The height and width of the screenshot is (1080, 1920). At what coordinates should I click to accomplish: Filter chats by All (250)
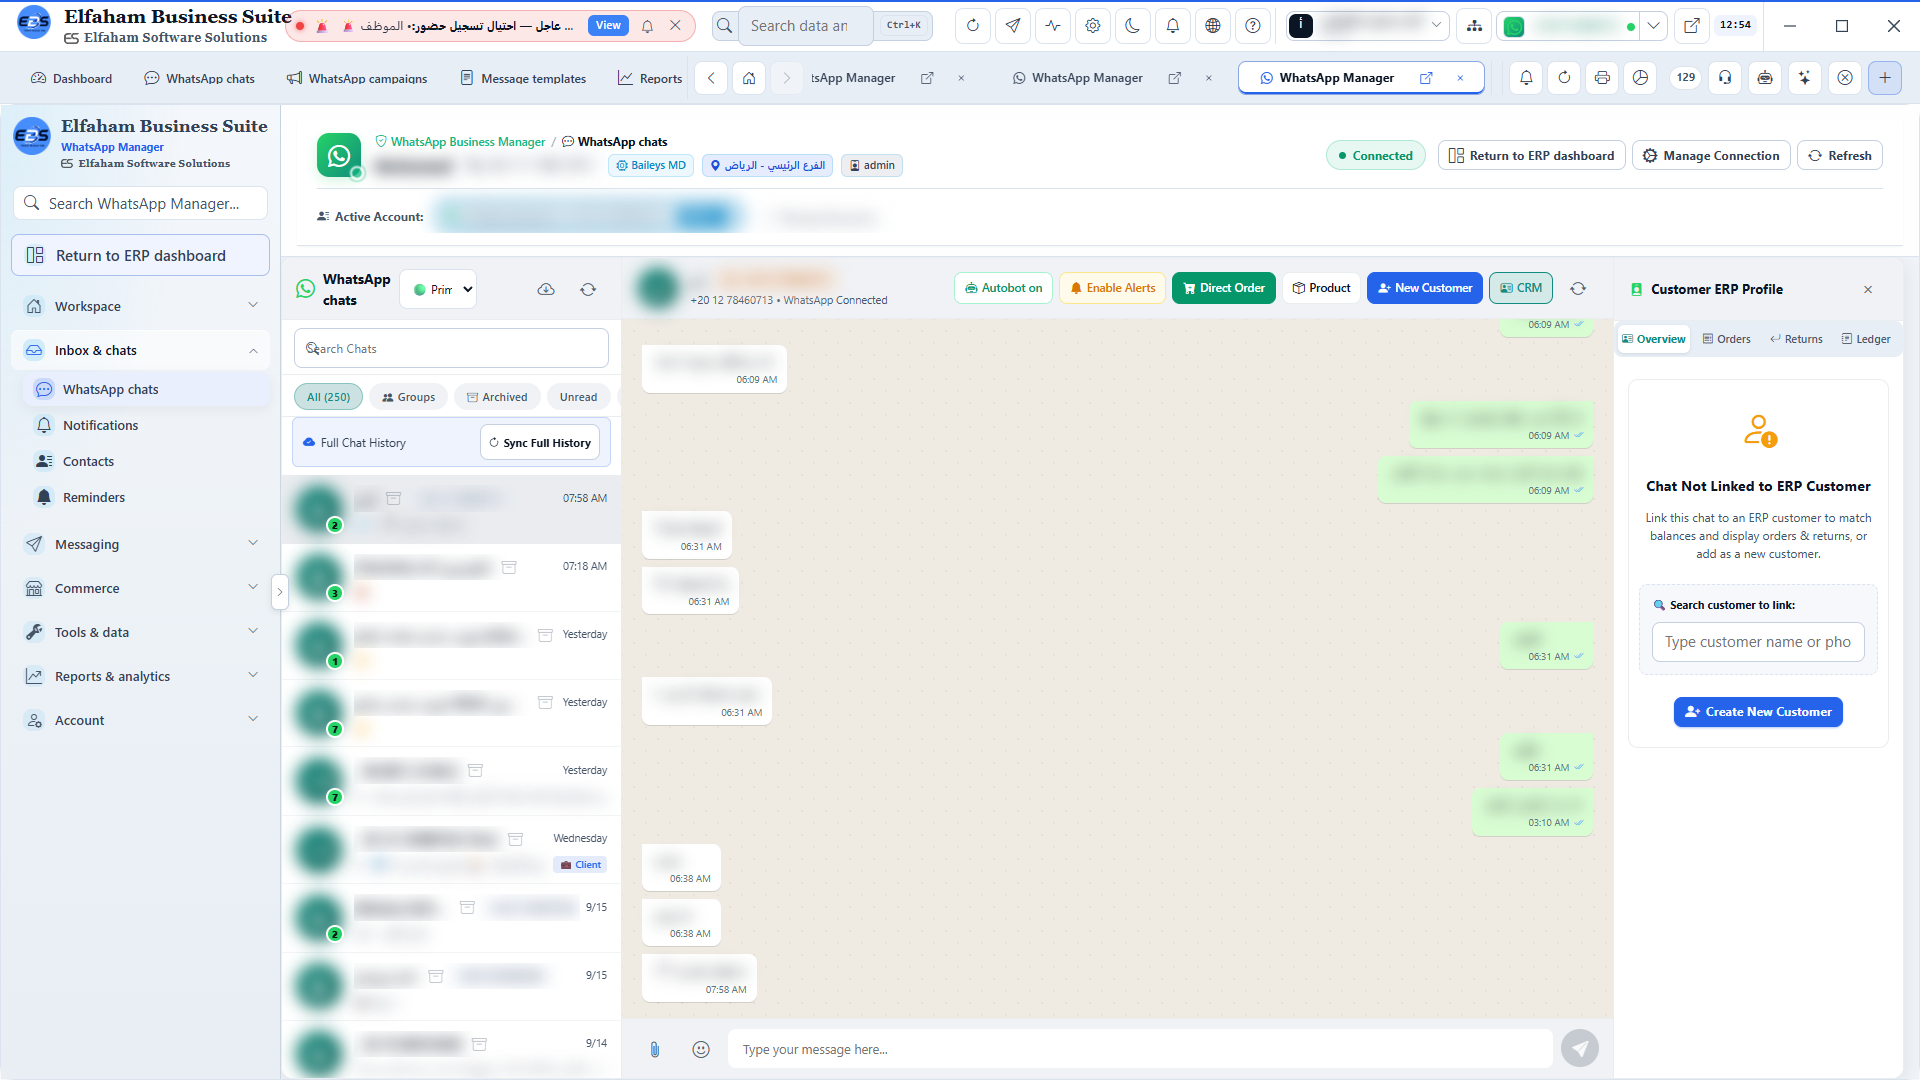pyautogui.click(x=328, y=397)
